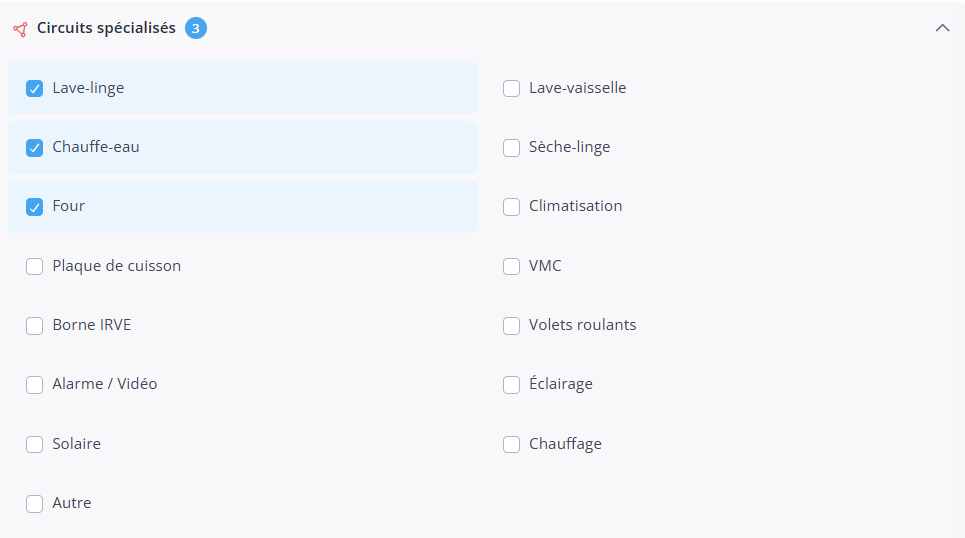Image resolution: width=965 pixels, height=538 pixels.
Task: Check the Alarme / Vidéo option
Action: click(34, 385)
